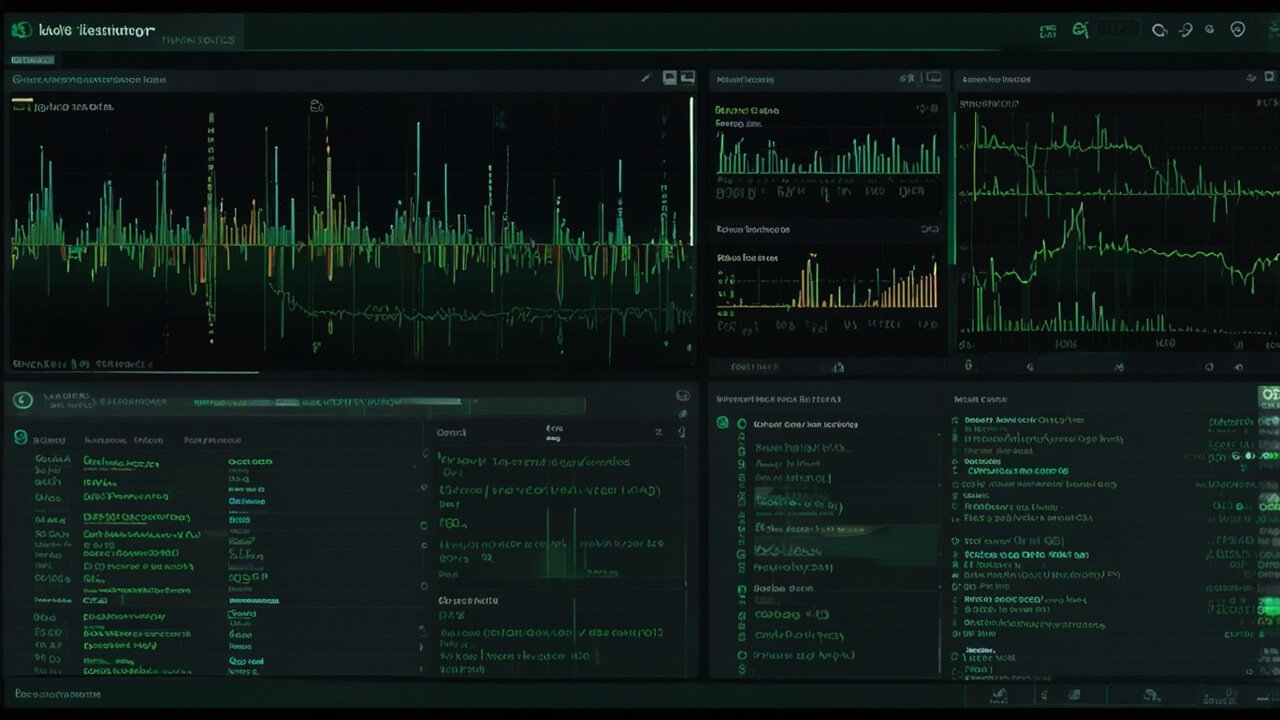
Task: Click the leftmost icon in the bottom-right status bar
Action: 997,694
